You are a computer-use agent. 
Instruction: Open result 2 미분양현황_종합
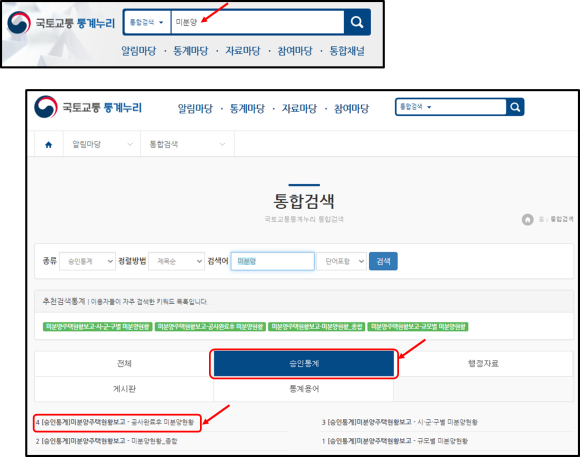[107, 441]
